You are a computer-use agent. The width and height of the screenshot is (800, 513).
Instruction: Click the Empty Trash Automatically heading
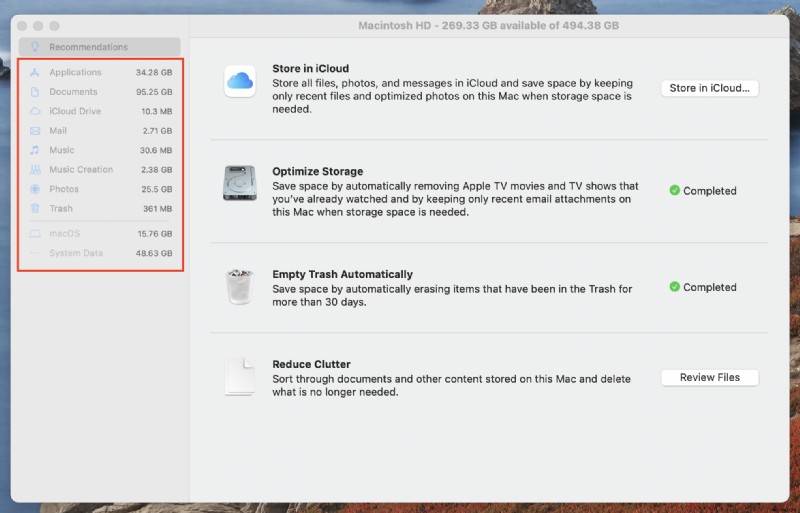click(342, 274)
